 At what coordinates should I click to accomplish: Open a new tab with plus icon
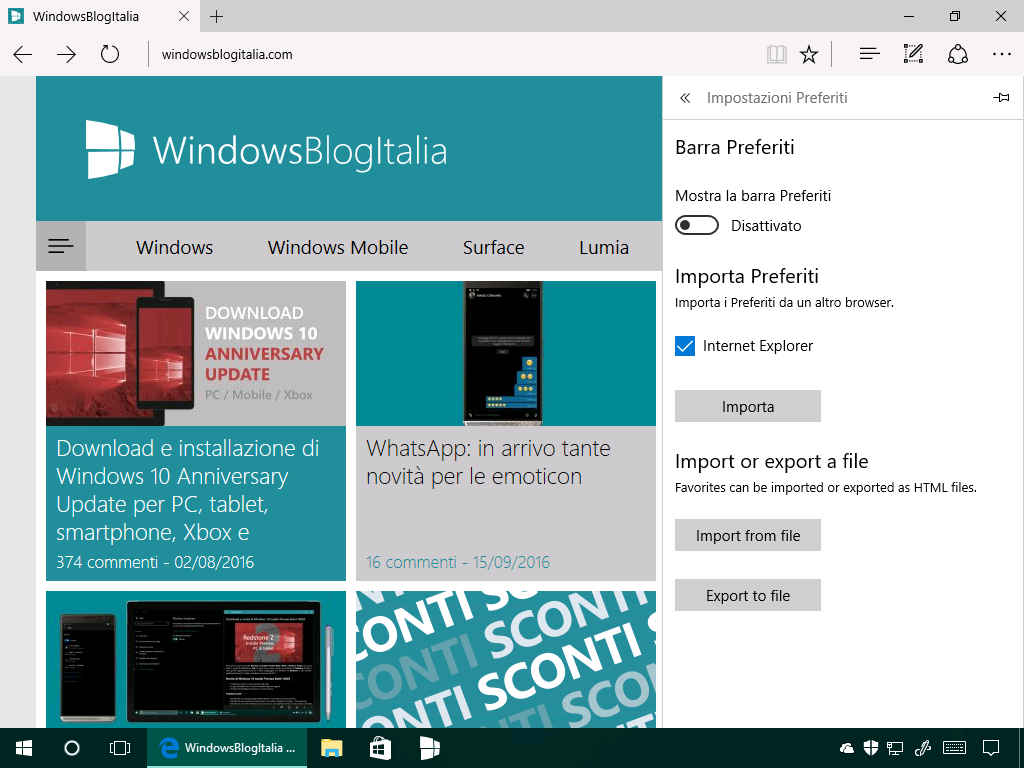pos(216,16)
